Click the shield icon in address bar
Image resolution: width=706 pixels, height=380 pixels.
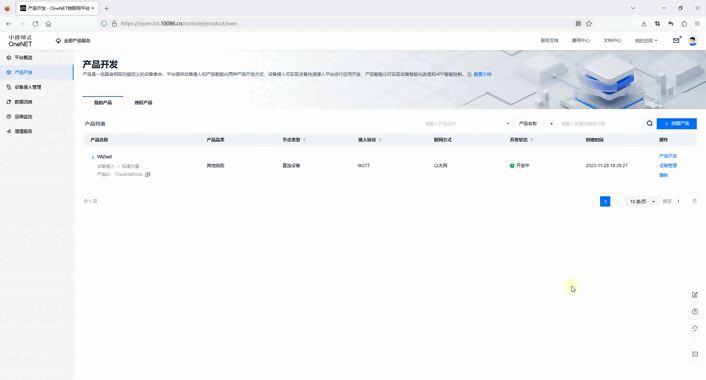click(104, 23)
